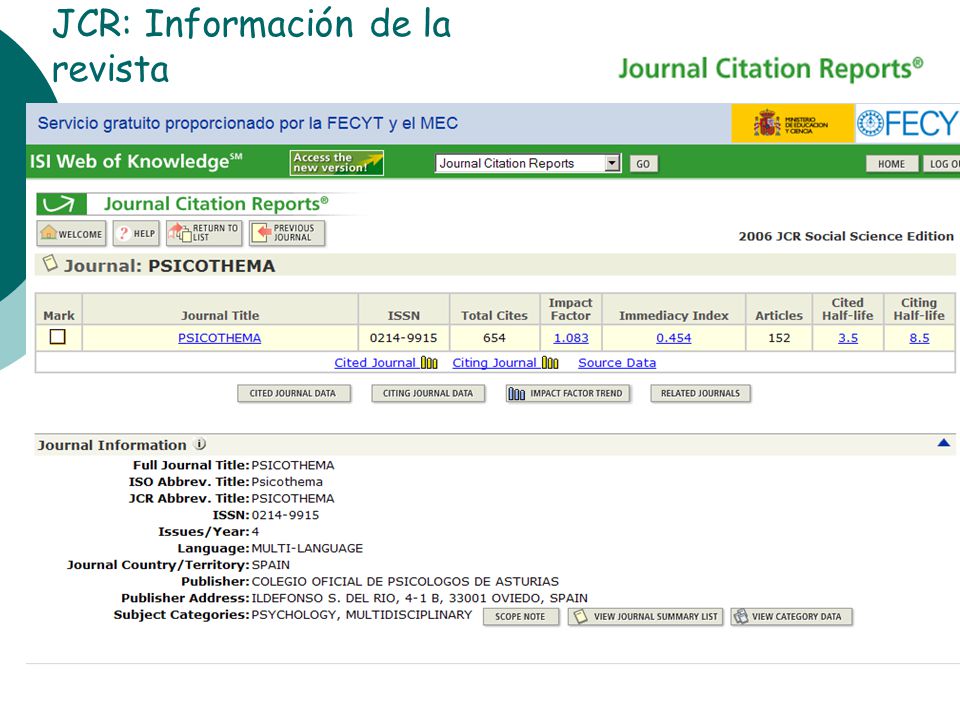
Task: Click total cites value 654
Action: (x=494, y=338)
